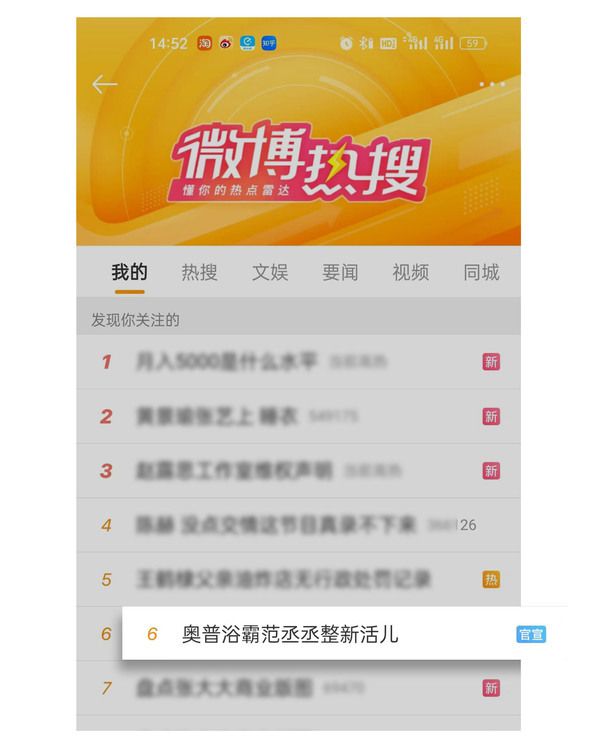Go to the 同城 tab
Image resolution: width=600 pixels, height=750 pixels.
tap(481, 272)
